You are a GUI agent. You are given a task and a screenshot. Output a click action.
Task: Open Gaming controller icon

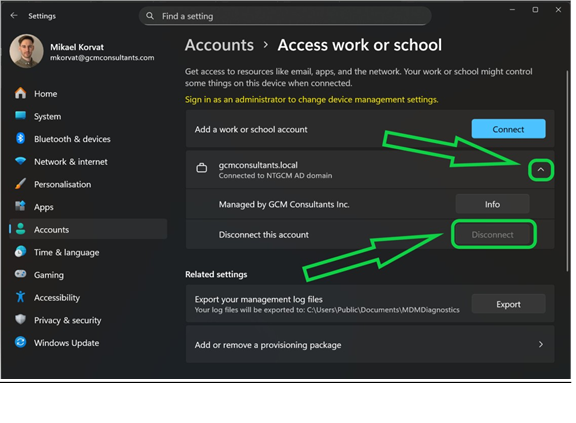point(21,274)
